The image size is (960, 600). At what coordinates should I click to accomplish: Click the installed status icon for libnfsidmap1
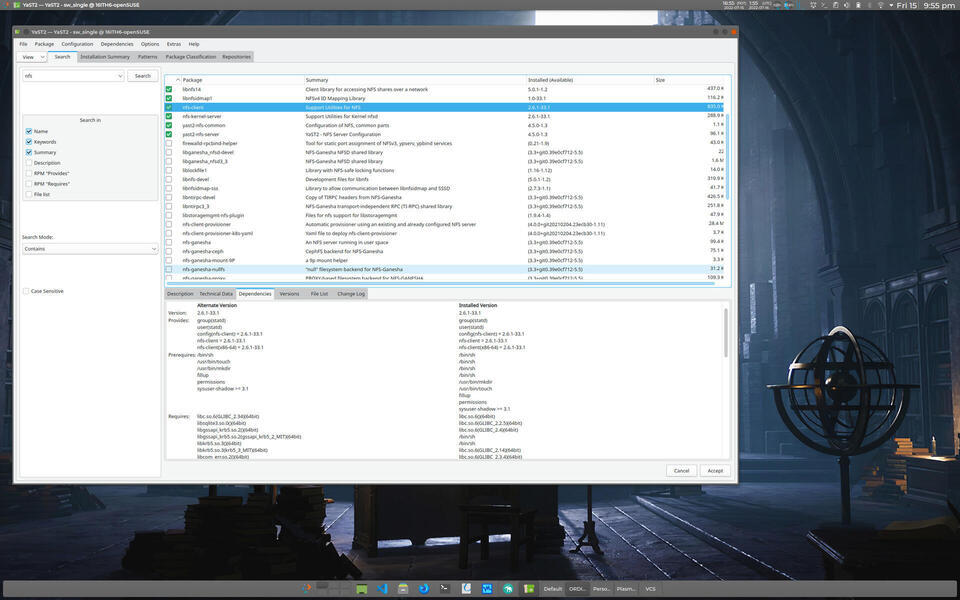(x=169, y=98)
